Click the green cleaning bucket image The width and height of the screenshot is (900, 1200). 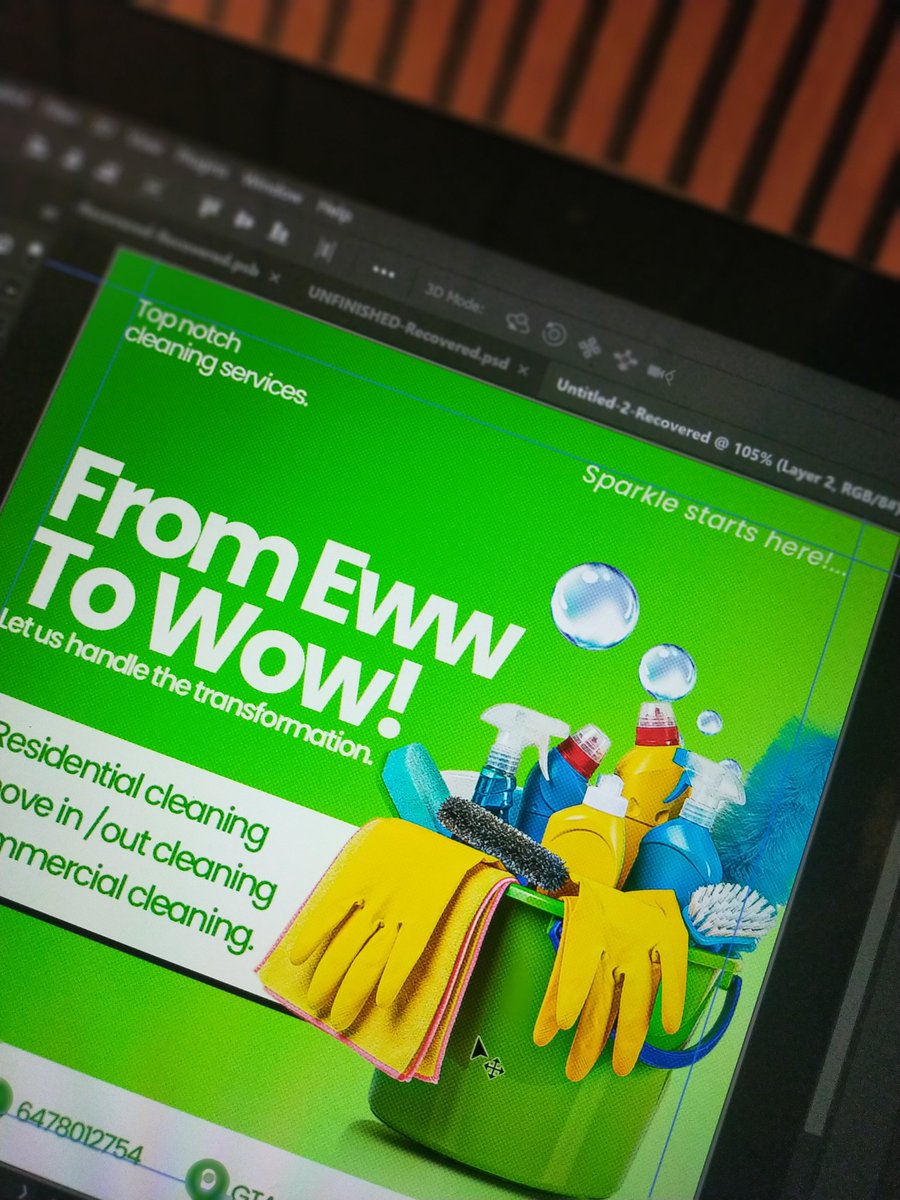540,1040
